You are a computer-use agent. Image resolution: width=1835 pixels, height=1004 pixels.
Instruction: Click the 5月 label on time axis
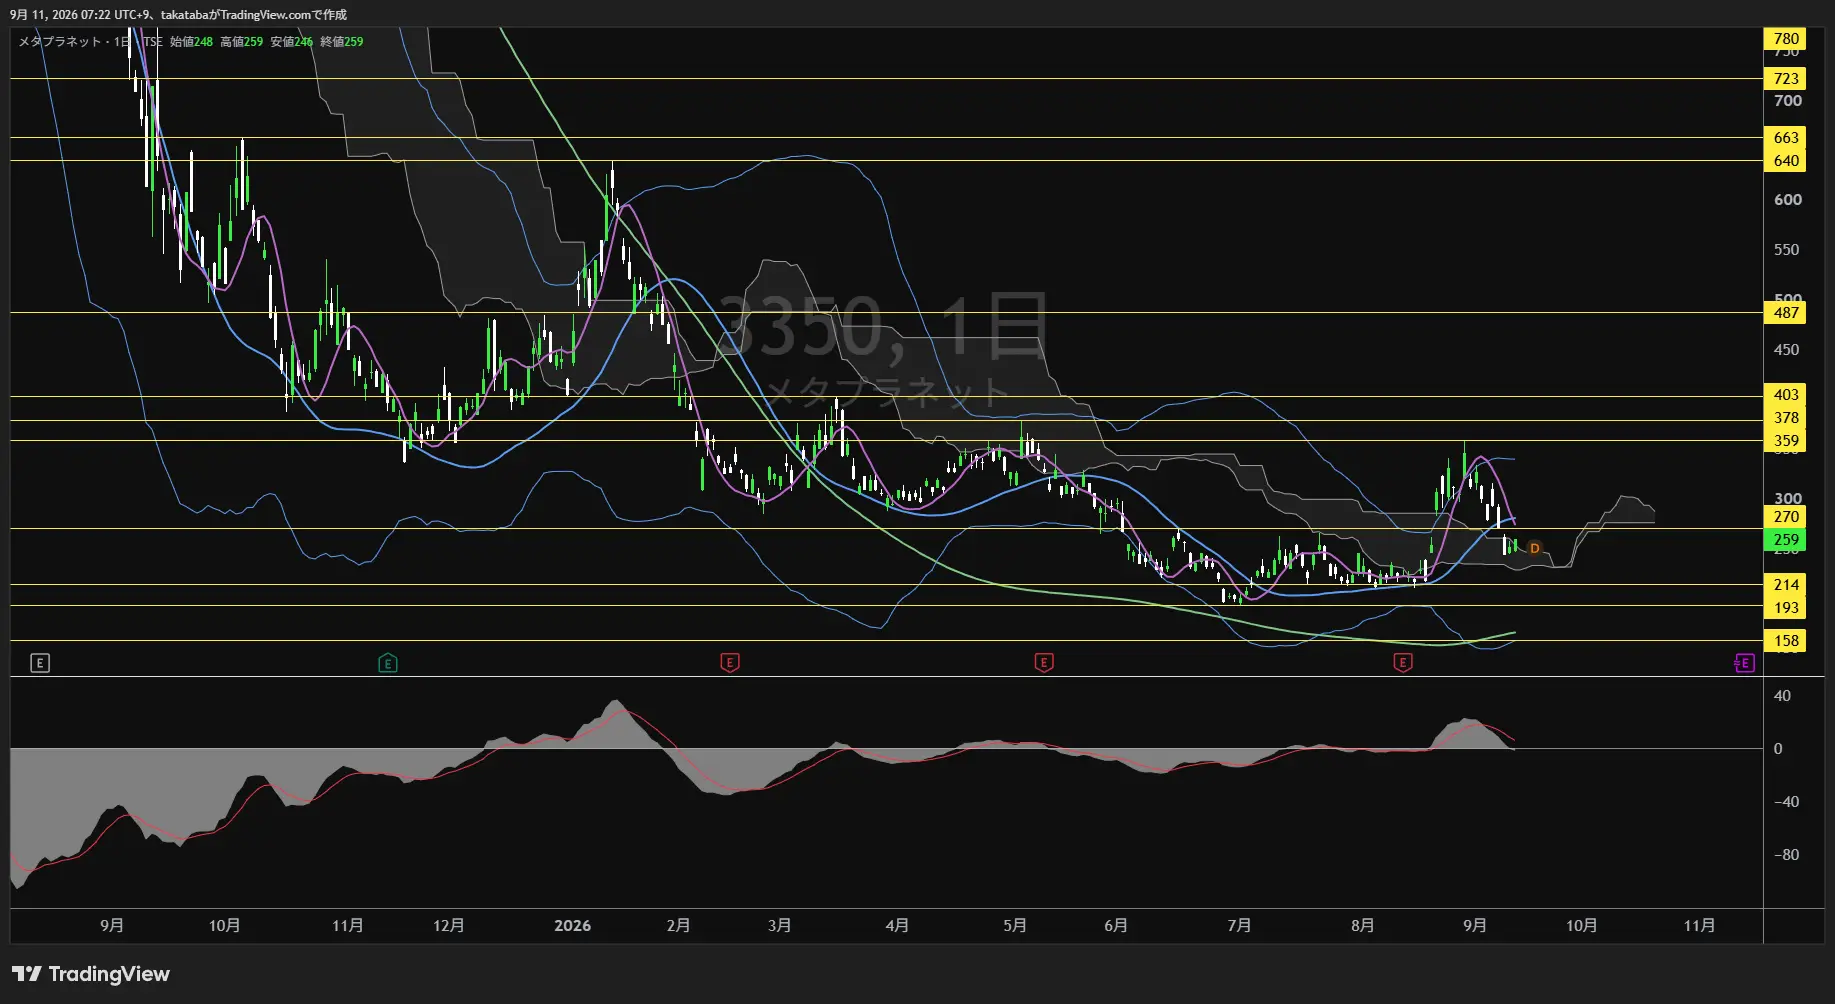click(x=1015, y=926)
